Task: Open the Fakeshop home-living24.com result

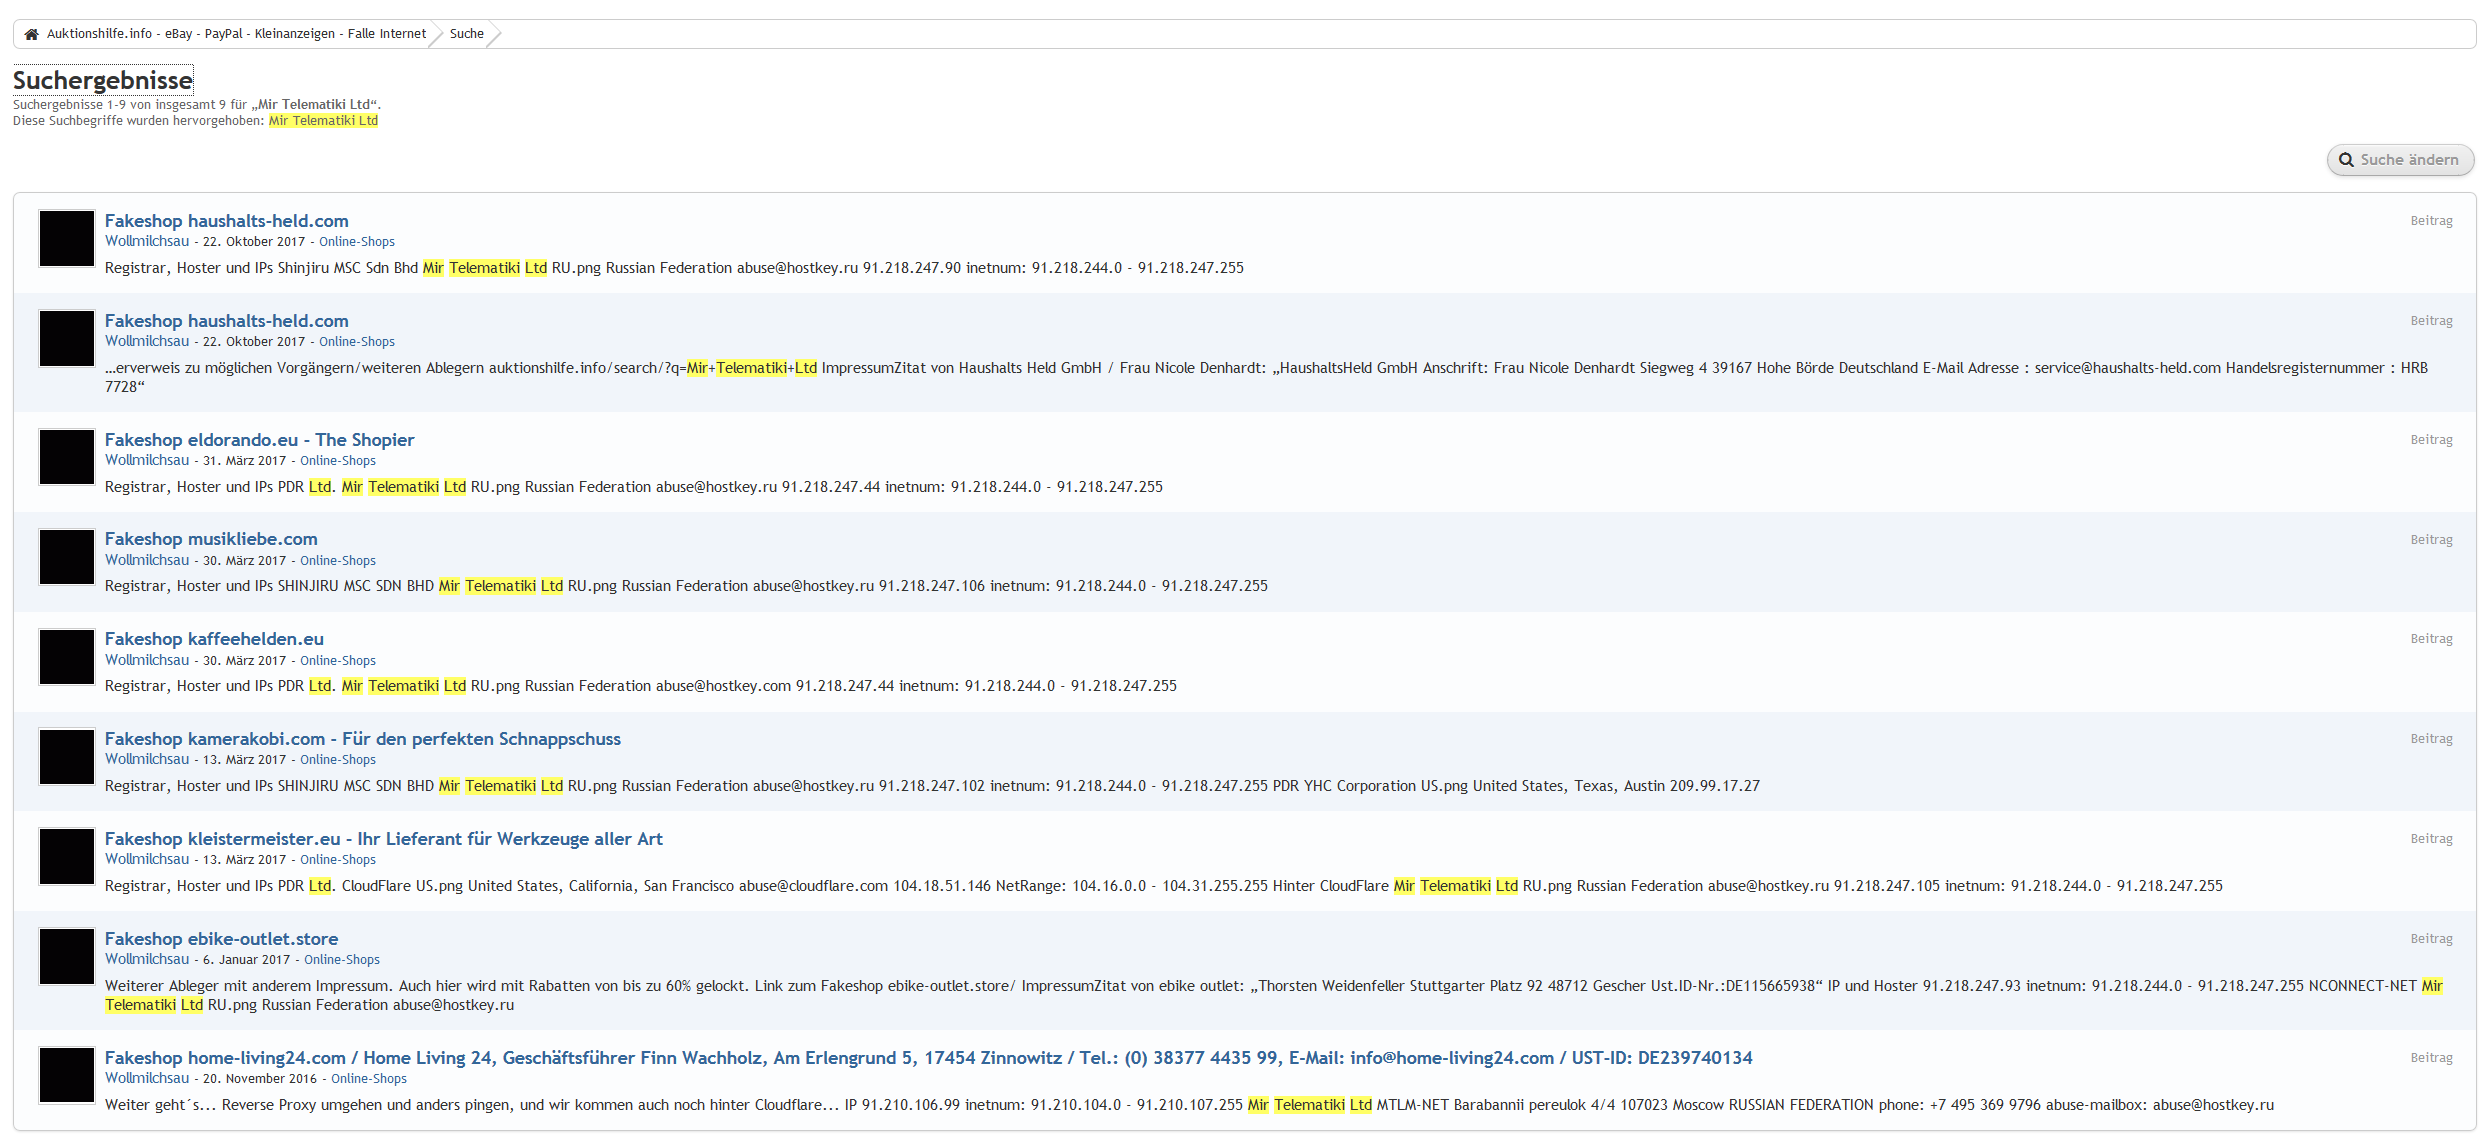Action: click(928, 1058)
